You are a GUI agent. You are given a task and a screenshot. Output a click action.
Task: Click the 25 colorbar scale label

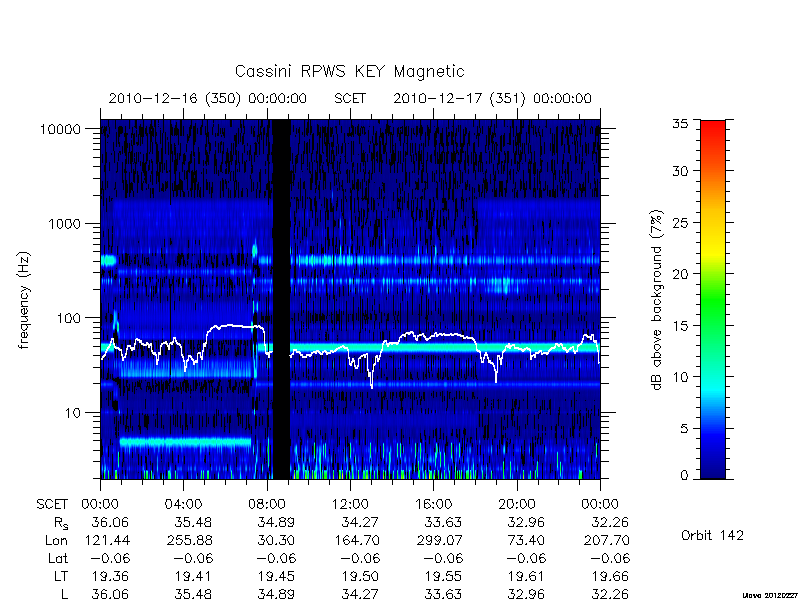click(x=680, y=223)
